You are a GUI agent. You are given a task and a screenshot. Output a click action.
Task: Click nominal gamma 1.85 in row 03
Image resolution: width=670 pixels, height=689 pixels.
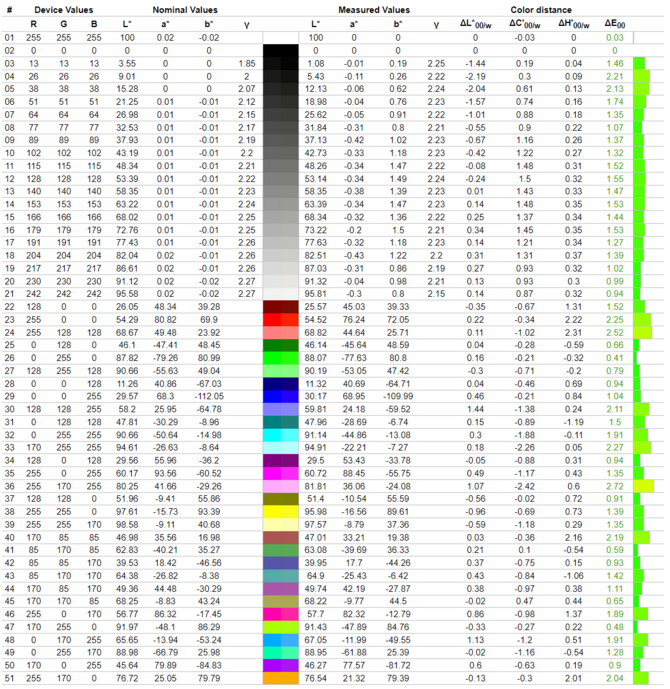(247, 64)
